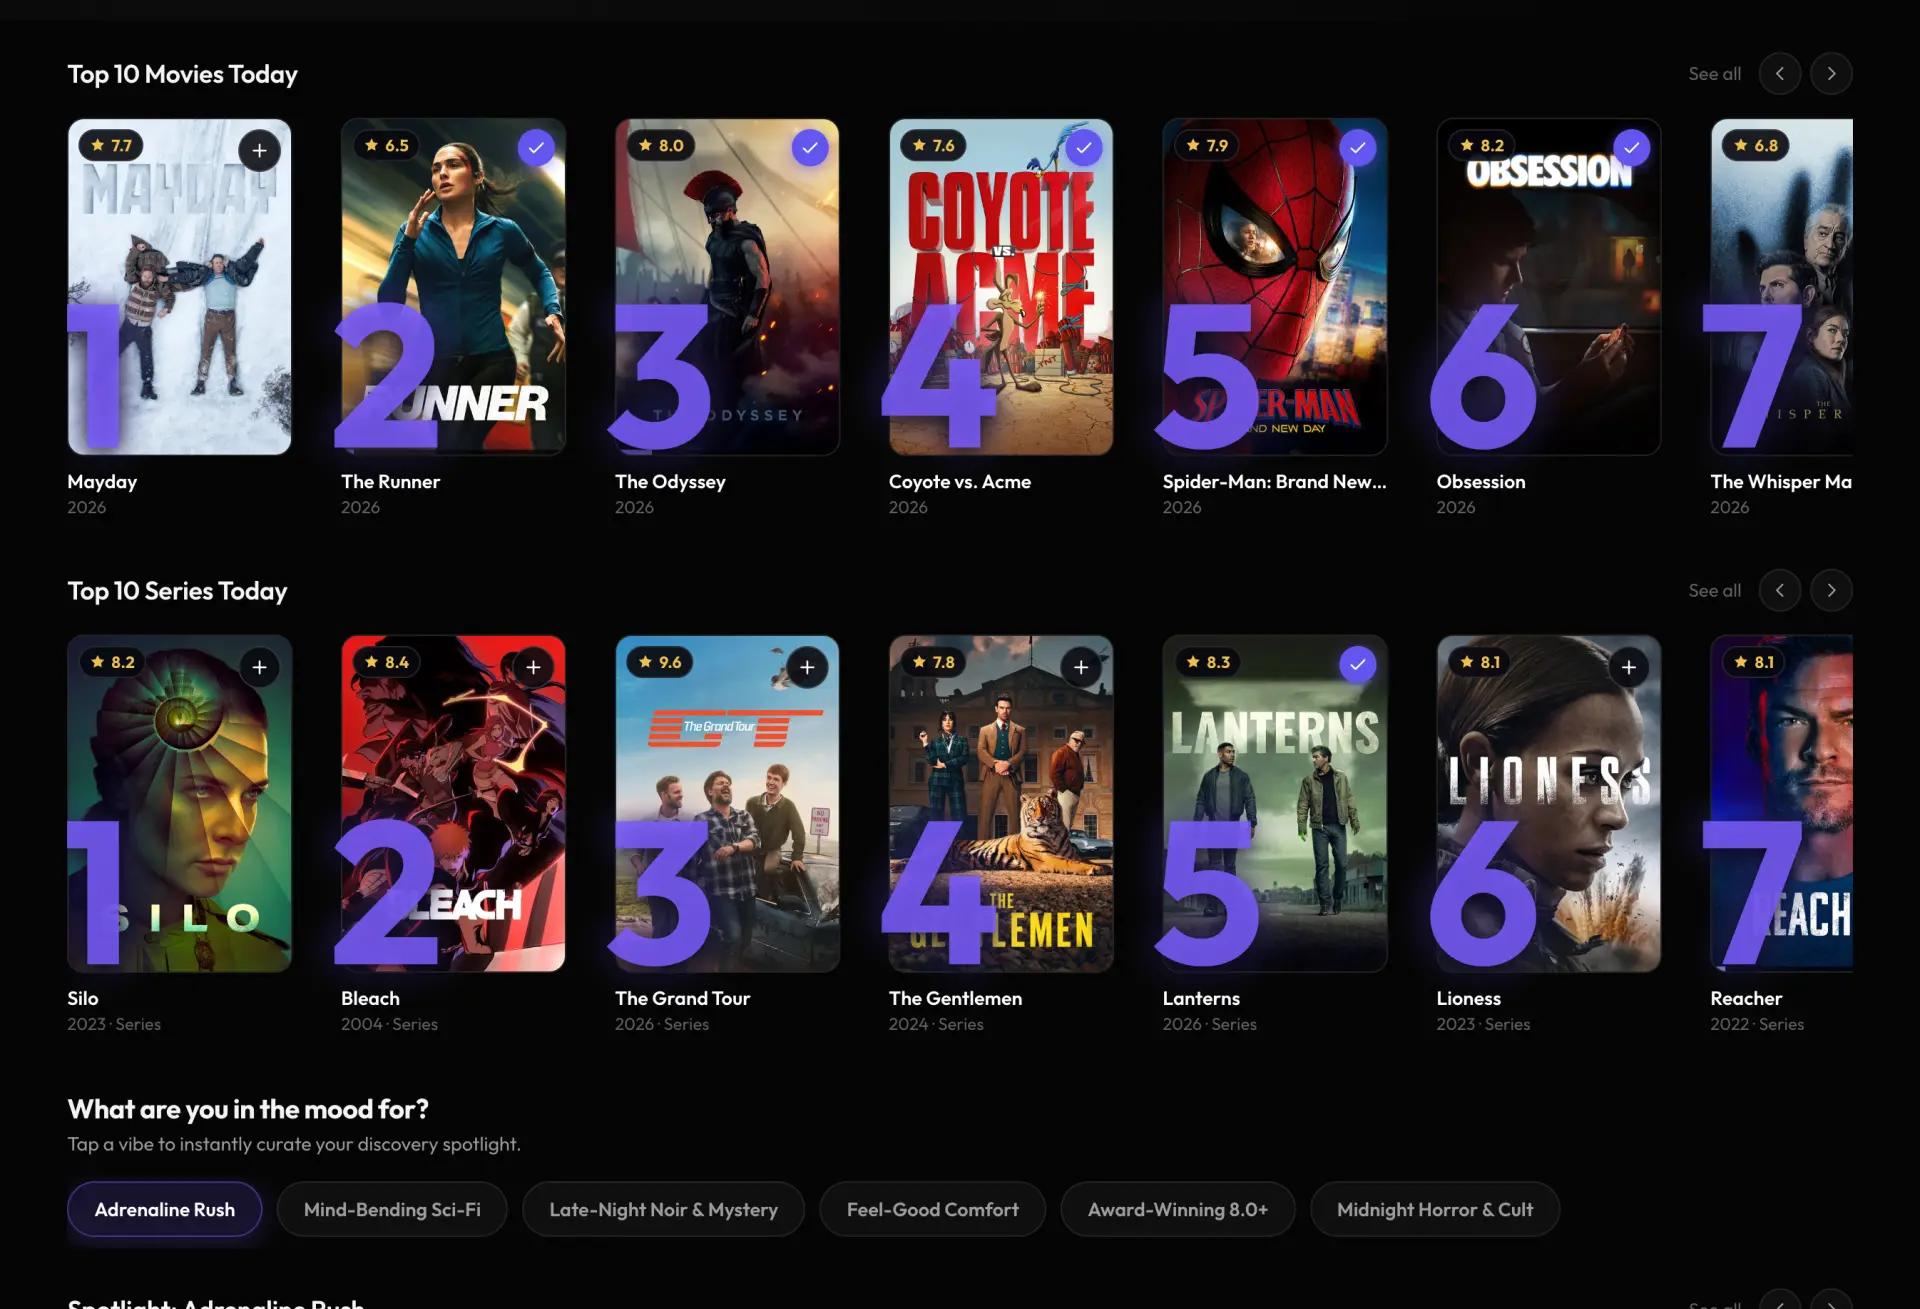Advance Top 10 Series with right chevron

[x=1831, y=591]
